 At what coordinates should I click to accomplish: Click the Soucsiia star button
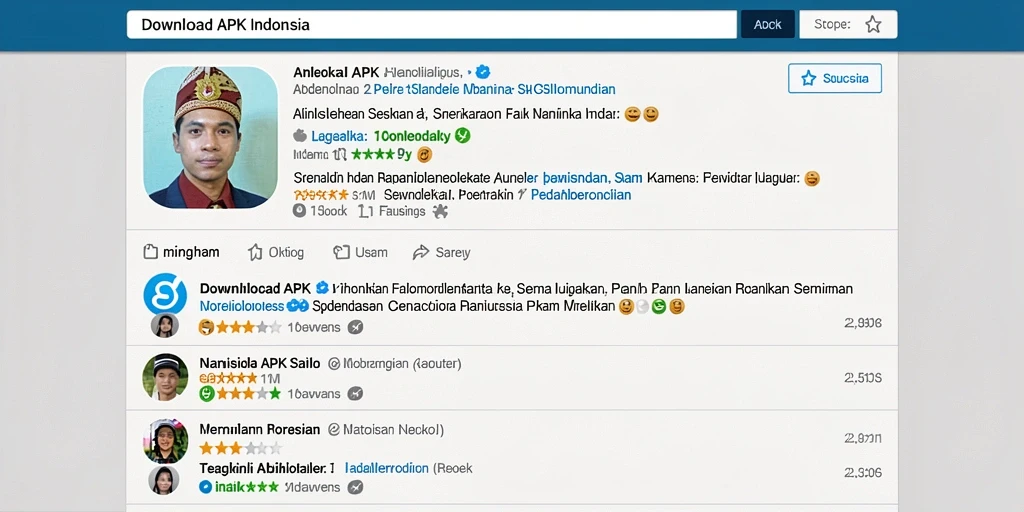tap(835, 78)
